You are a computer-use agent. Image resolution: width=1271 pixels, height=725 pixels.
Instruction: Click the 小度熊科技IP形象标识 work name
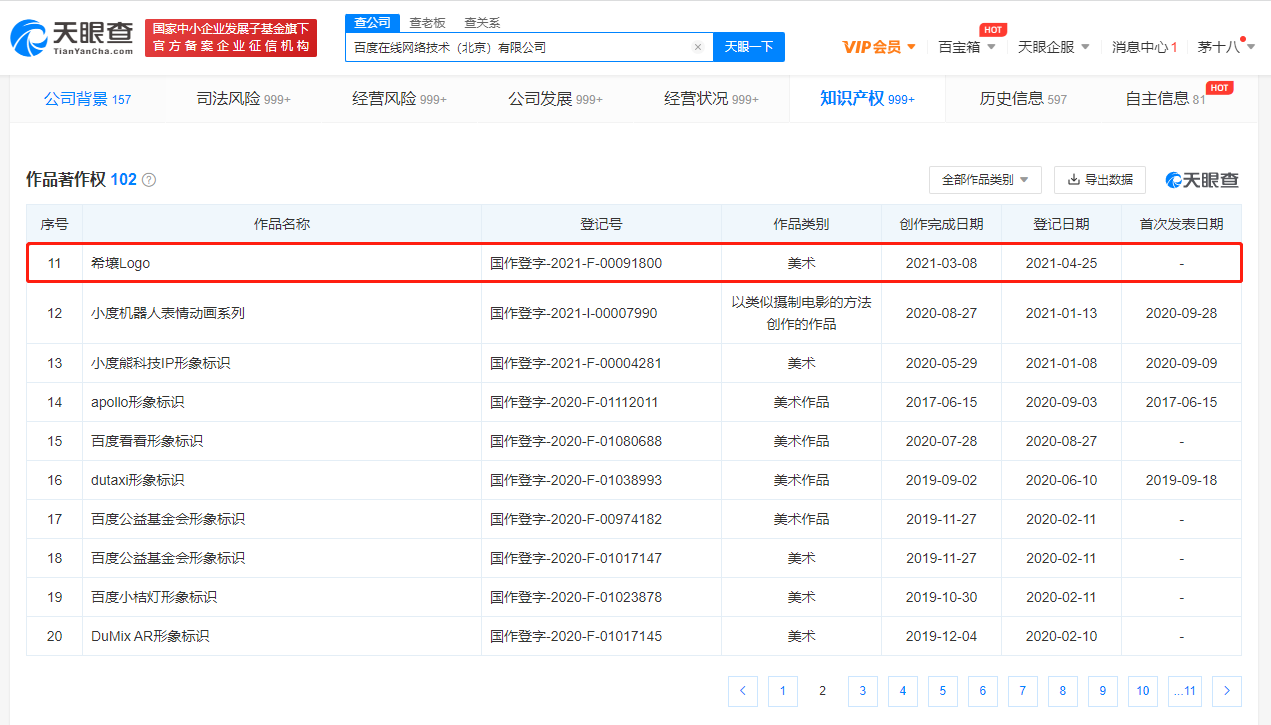[x=161, y=363]
